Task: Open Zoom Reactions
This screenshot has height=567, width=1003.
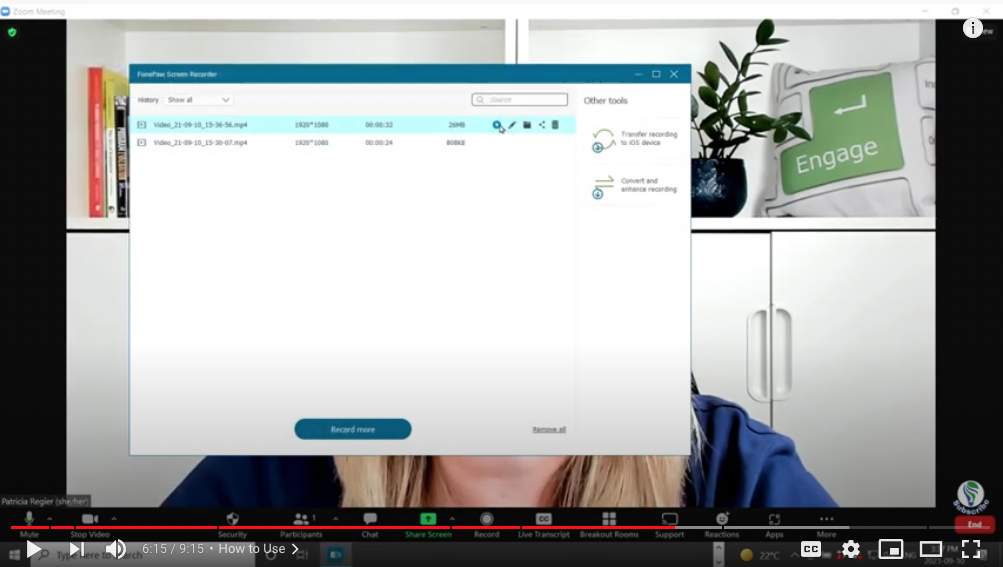Action: (722, 523)
